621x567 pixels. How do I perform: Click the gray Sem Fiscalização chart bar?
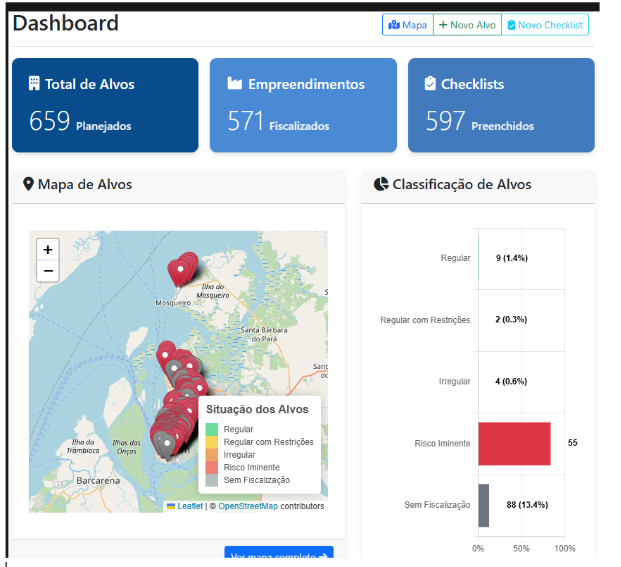tap(484, 505)
